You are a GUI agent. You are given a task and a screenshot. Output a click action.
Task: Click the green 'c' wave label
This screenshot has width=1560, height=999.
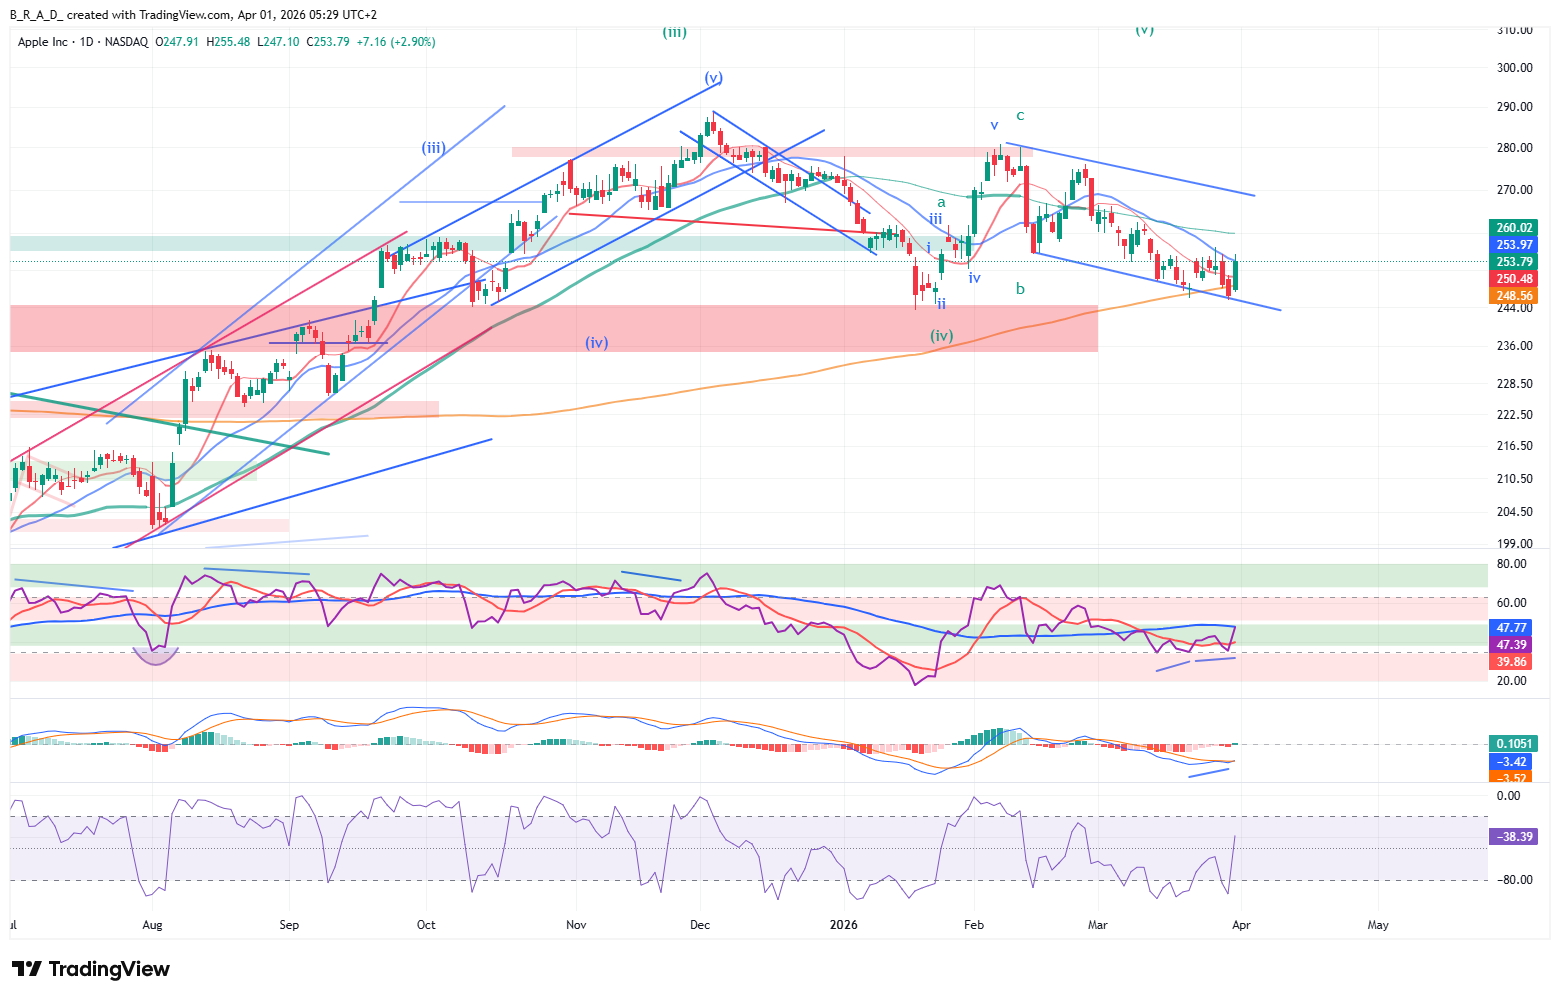click(1020, 116)
